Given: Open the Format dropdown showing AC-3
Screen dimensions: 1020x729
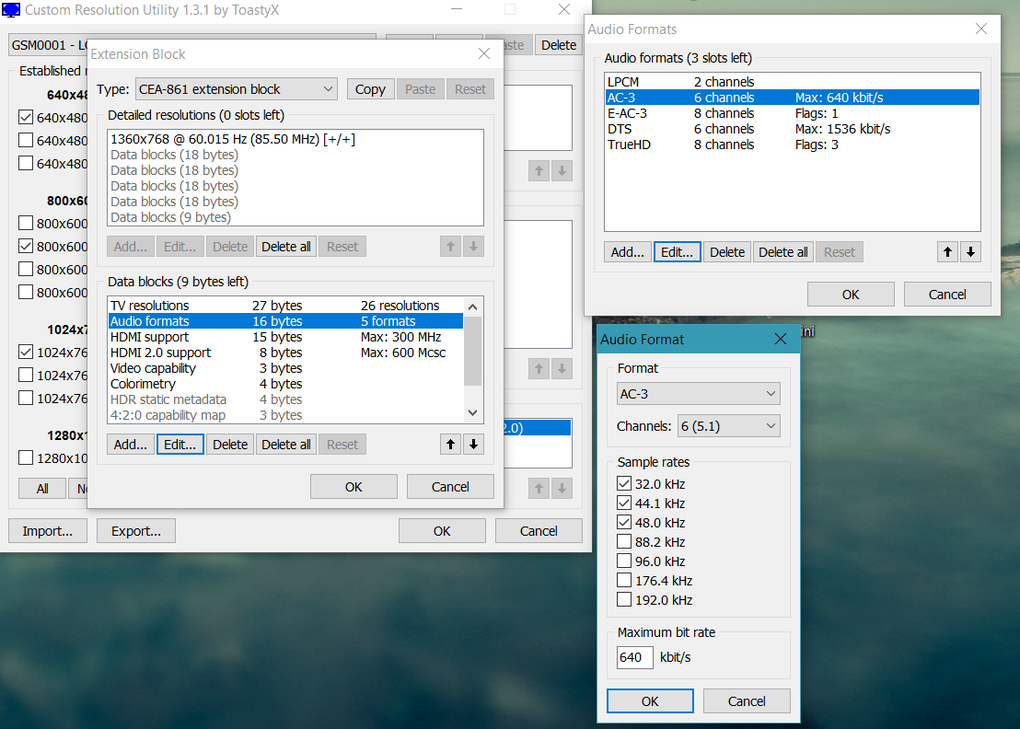Looking at the screenshot, I should (x=698, y=393).
